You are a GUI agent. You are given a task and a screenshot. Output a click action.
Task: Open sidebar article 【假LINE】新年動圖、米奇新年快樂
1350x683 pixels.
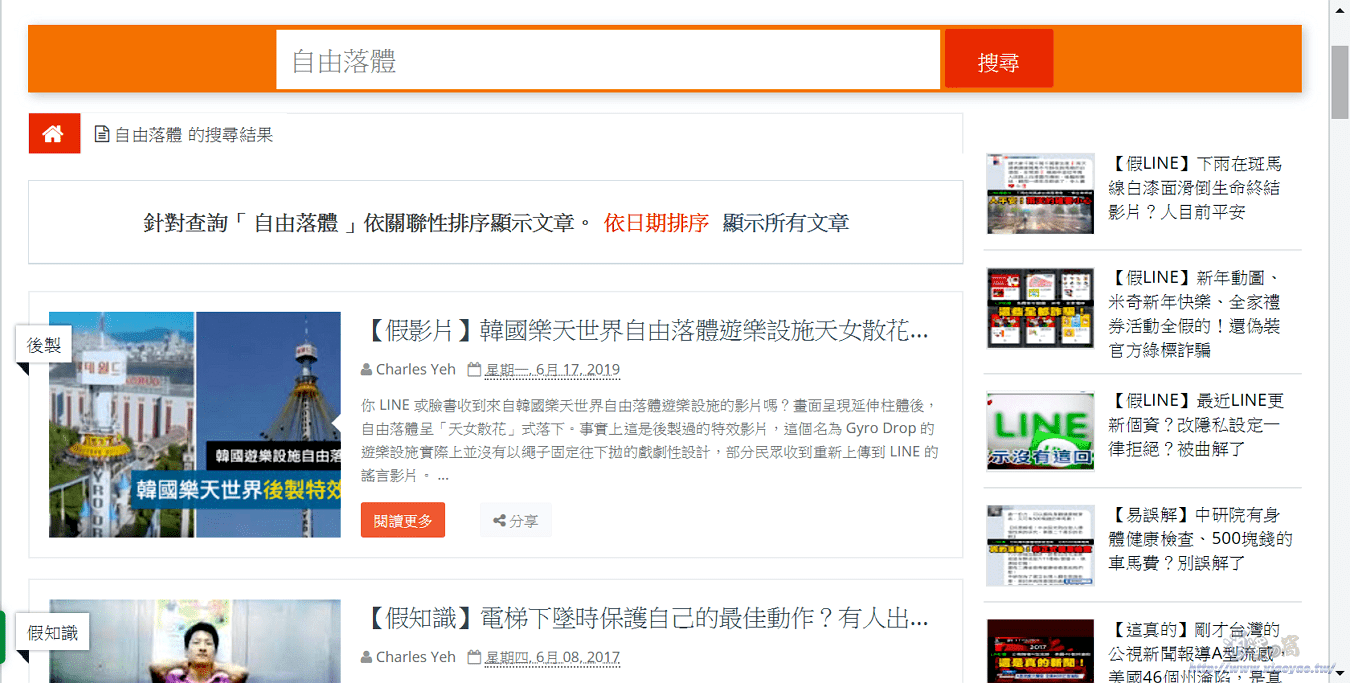click(x=1195, y=314)
